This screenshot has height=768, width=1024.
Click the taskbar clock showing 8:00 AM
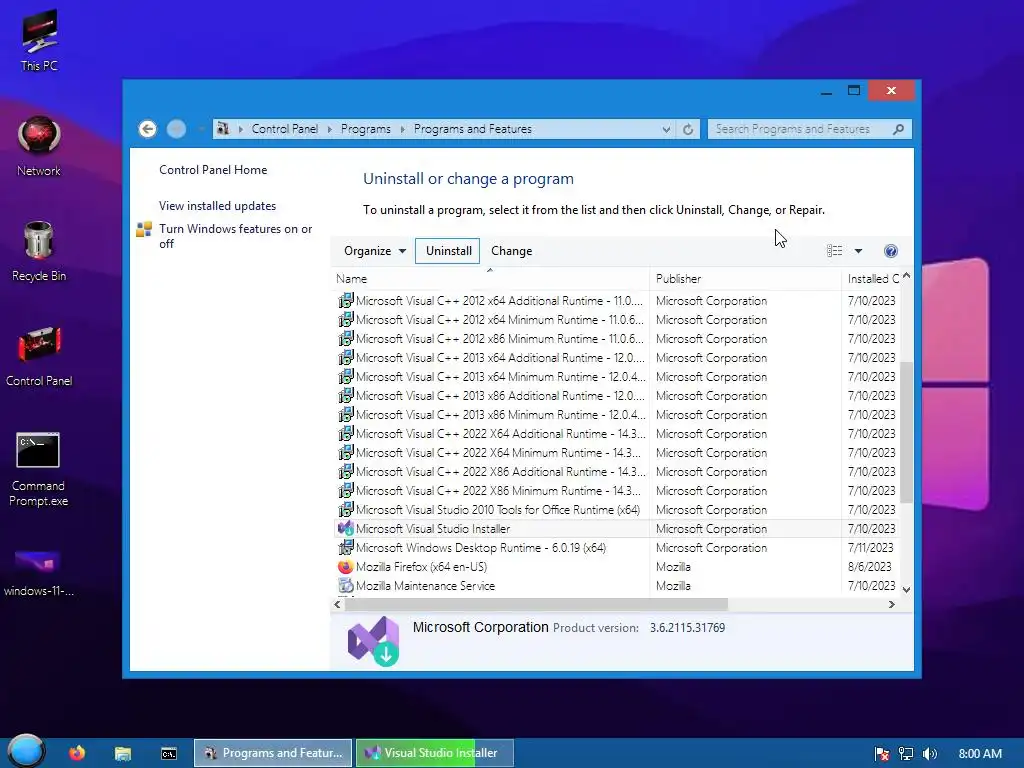tap(980, 754)
